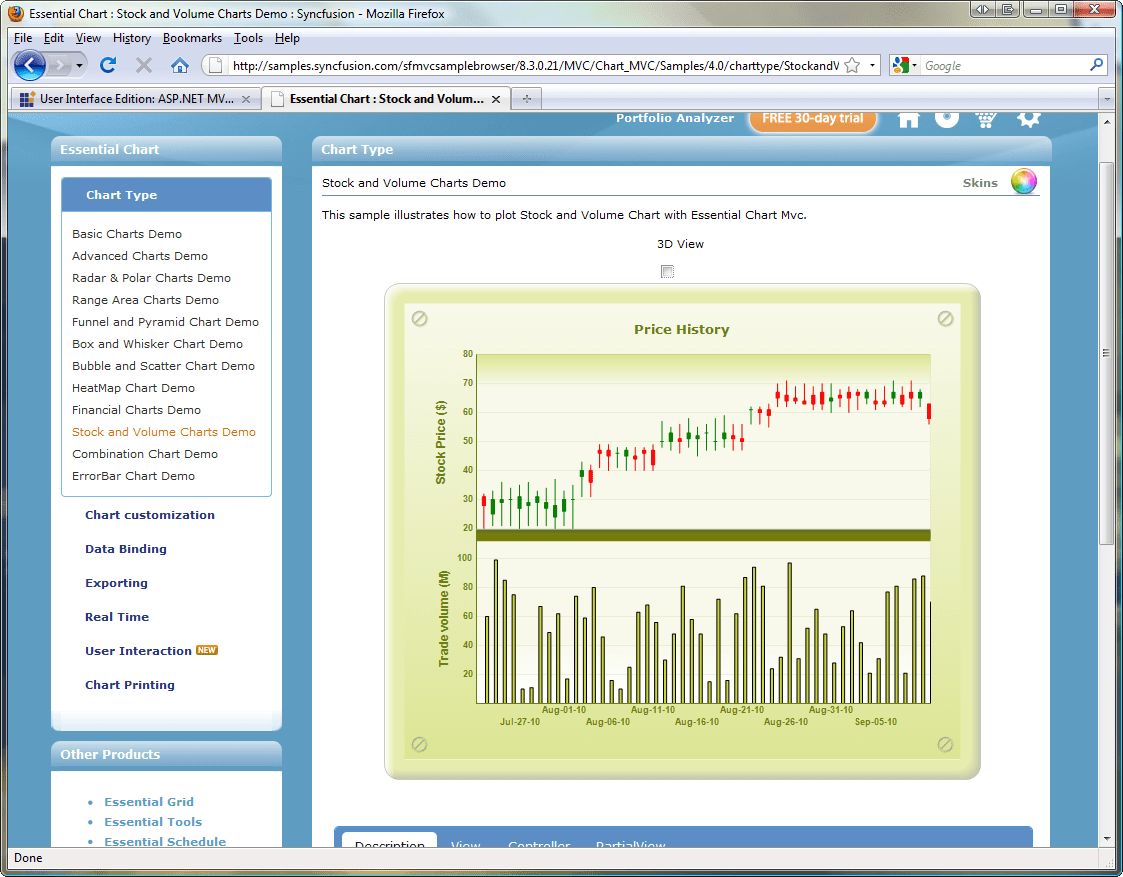Expand the URL history dropdown arrow
This screenshot has height=877, width=1123.
[x=872, y=65]
